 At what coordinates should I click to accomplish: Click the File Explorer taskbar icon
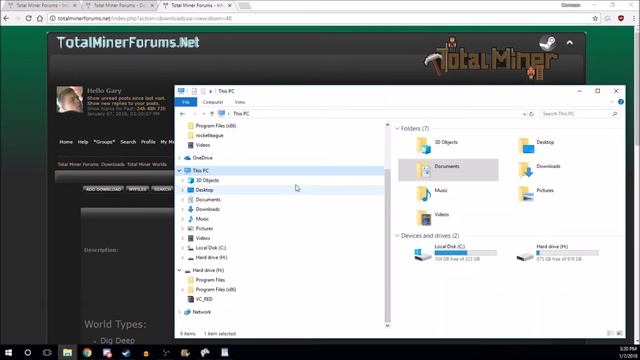[67, 353]
